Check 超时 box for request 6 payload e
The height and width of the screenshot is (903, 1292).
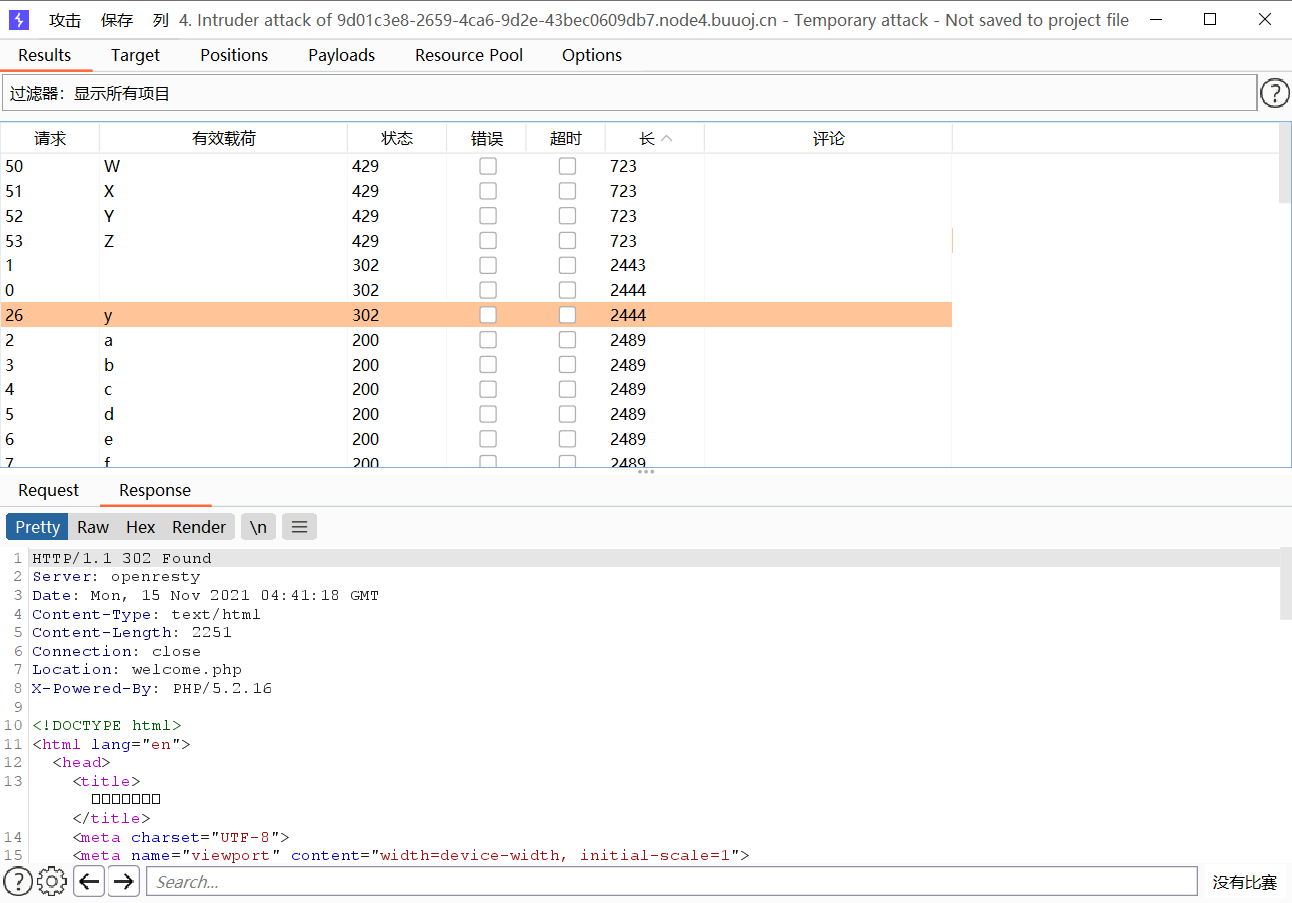point(567,439)
